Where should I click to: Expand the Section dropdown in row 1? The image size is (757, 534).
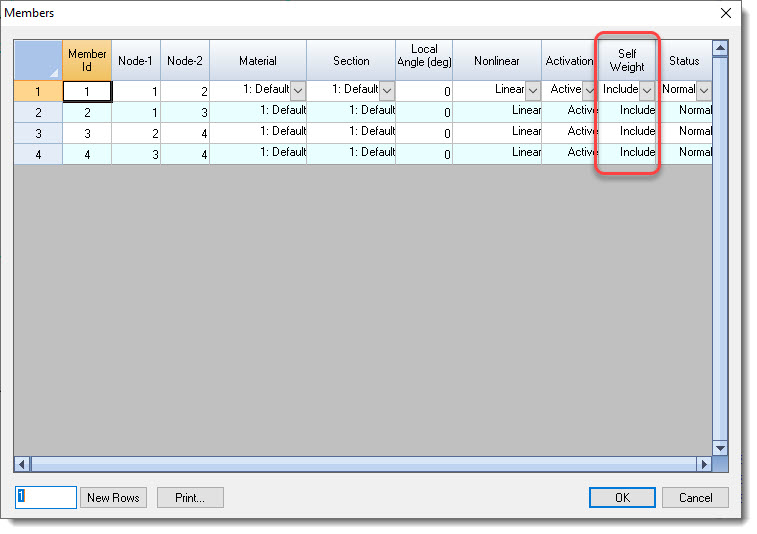tap(387, 90)
